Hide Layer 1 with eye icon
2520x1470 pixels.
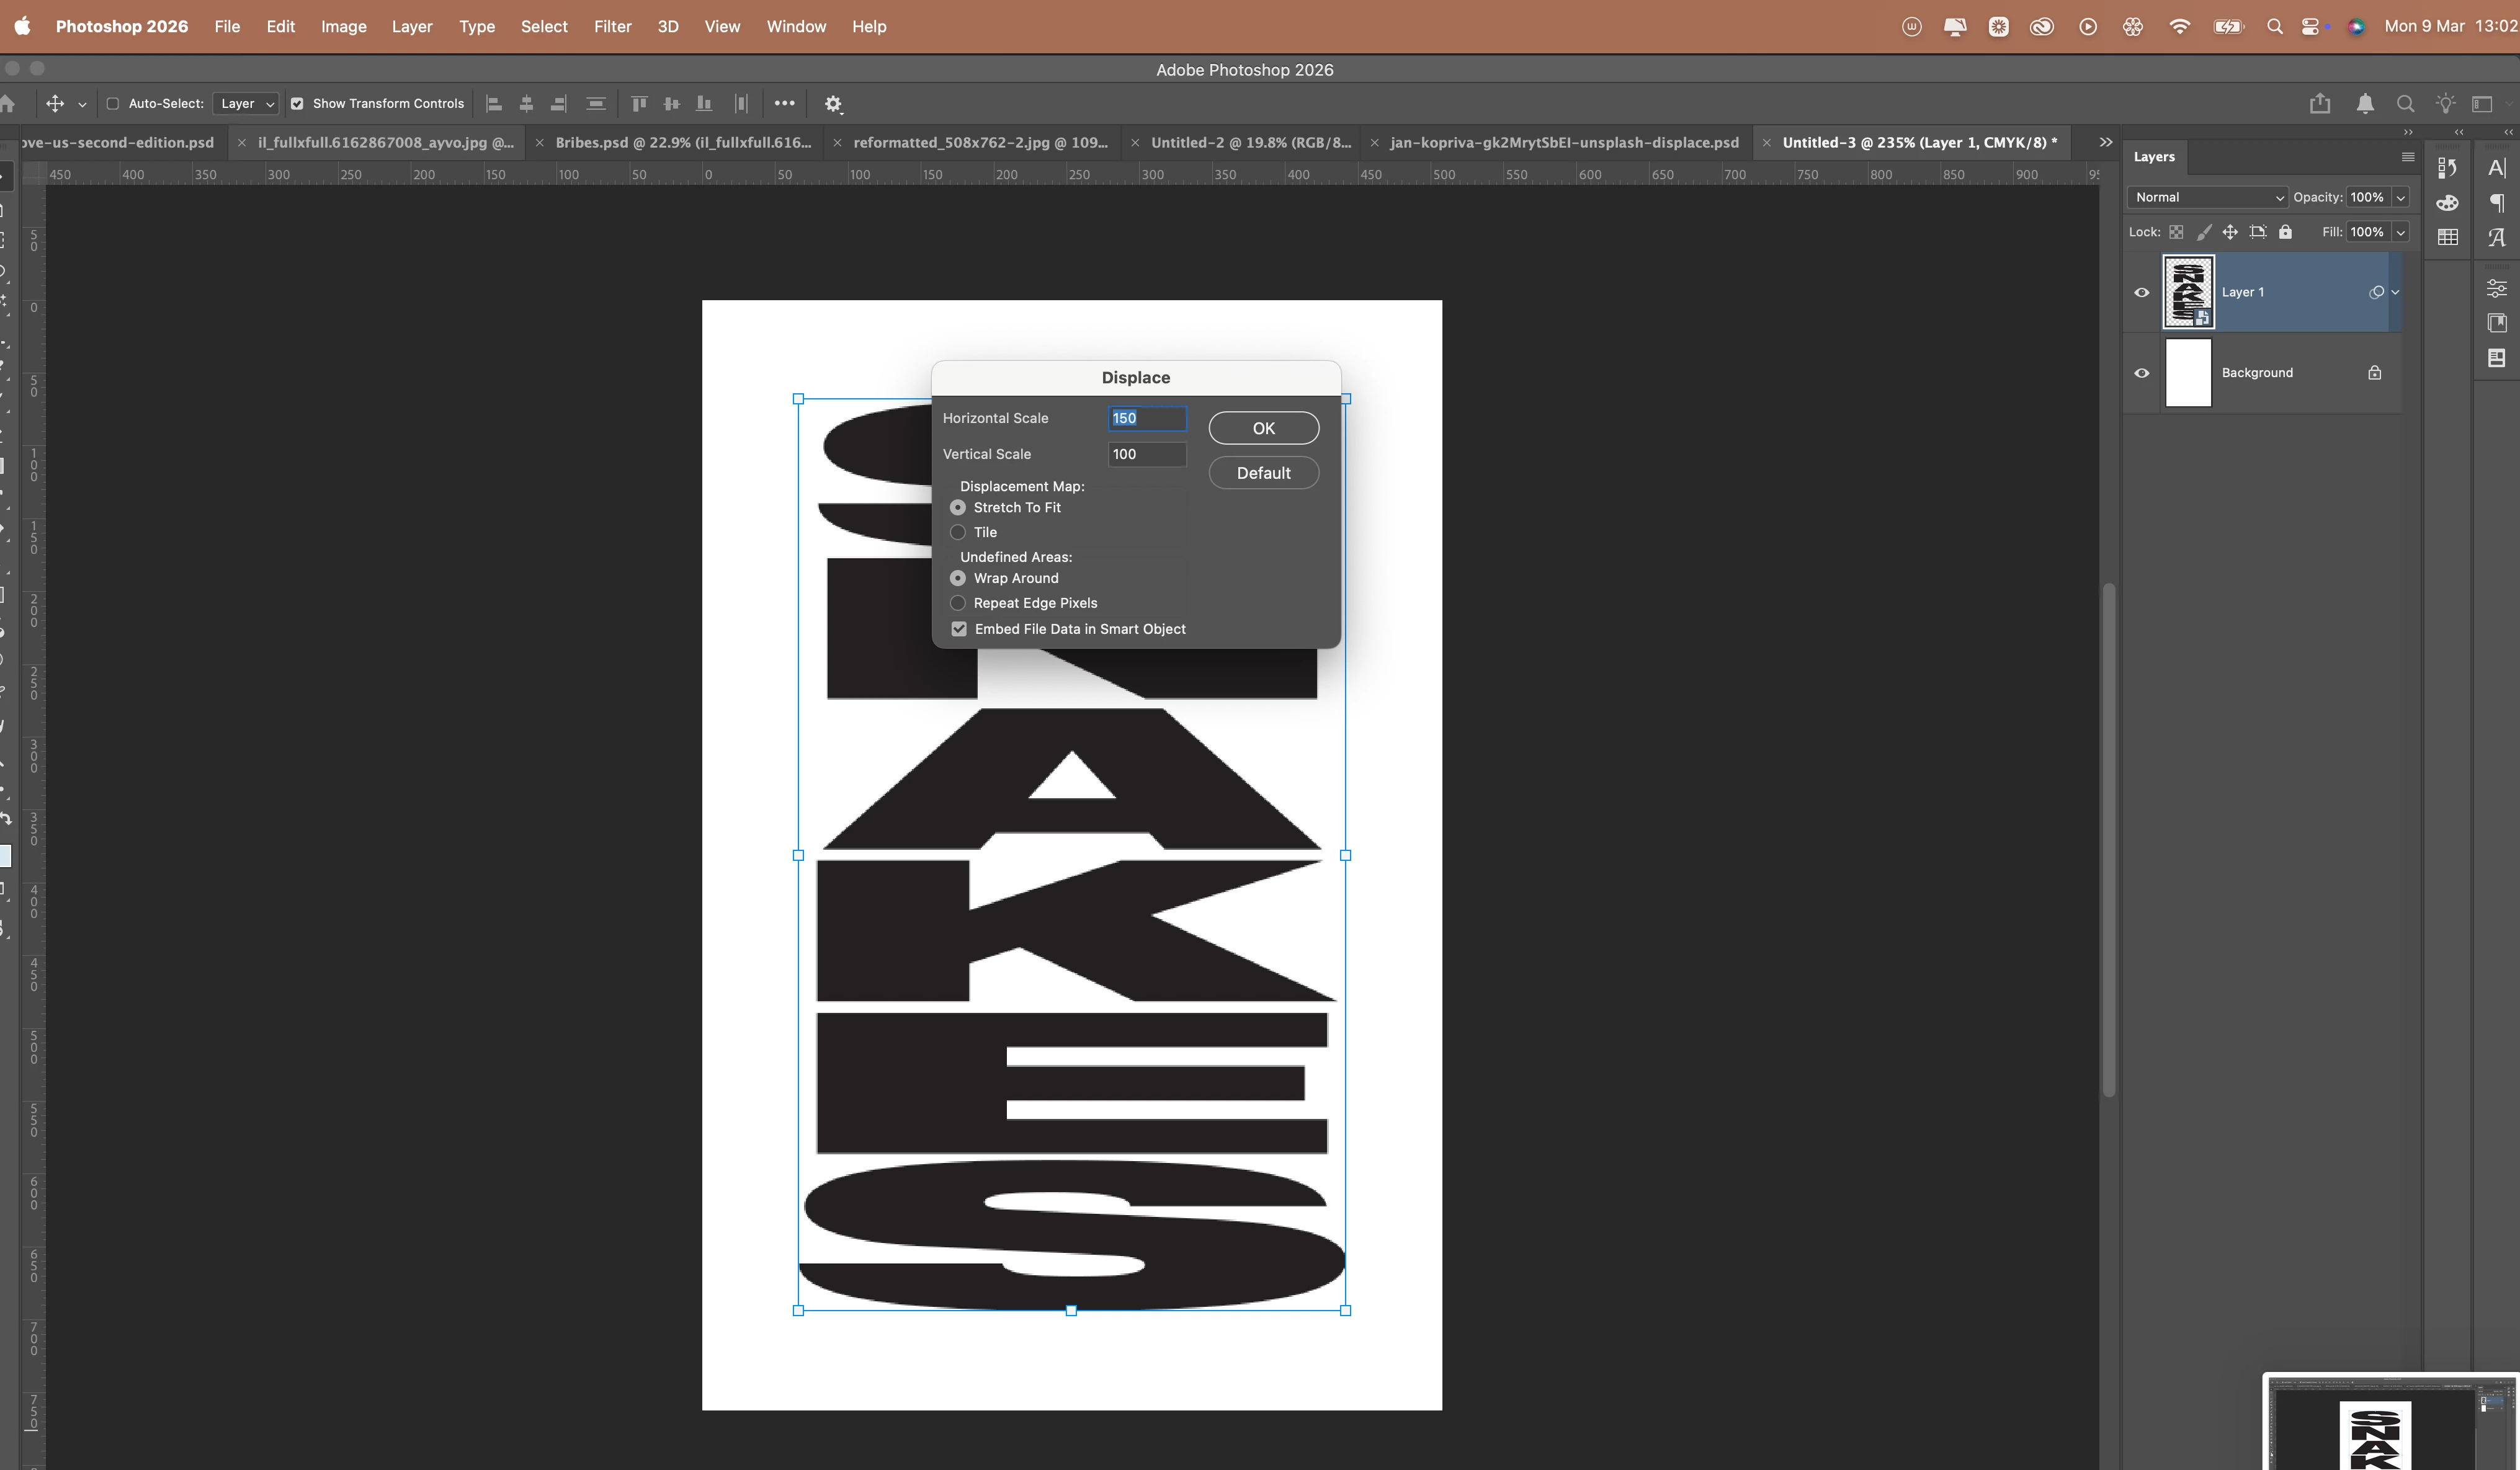tap(2142, 293)
